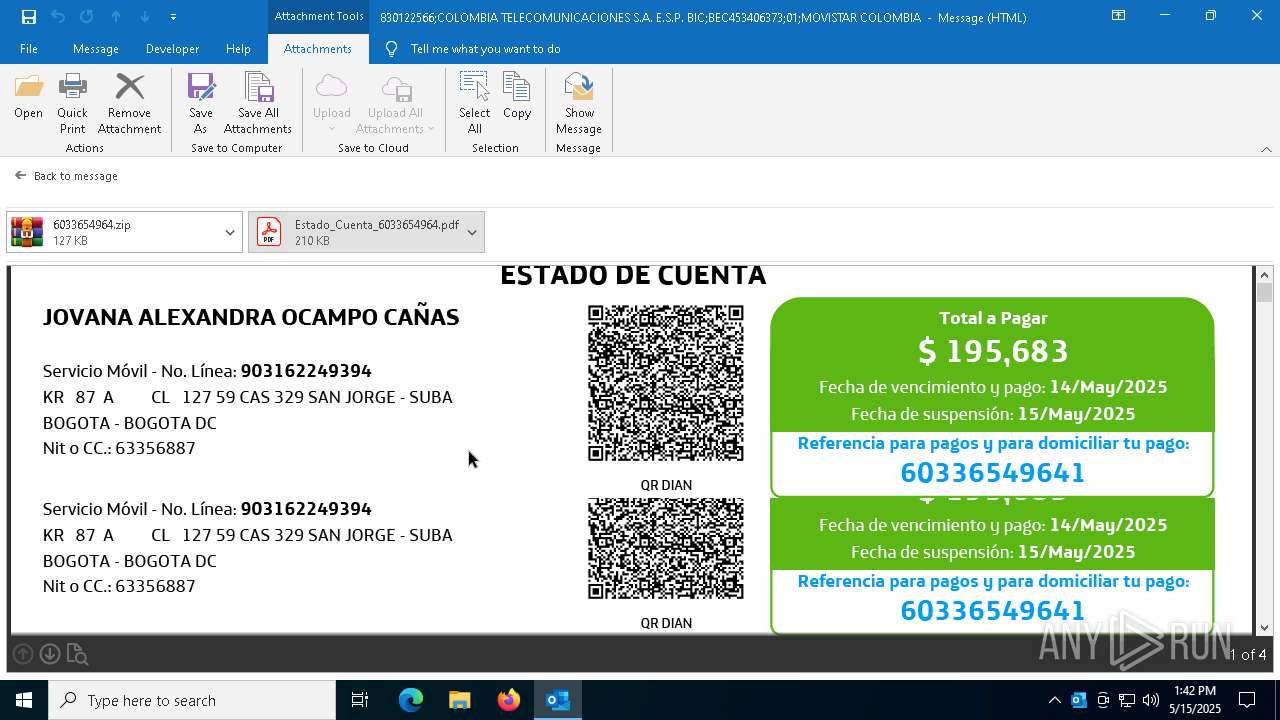
Task: Click Tell me what you want to do
Action: pos(485,48)
